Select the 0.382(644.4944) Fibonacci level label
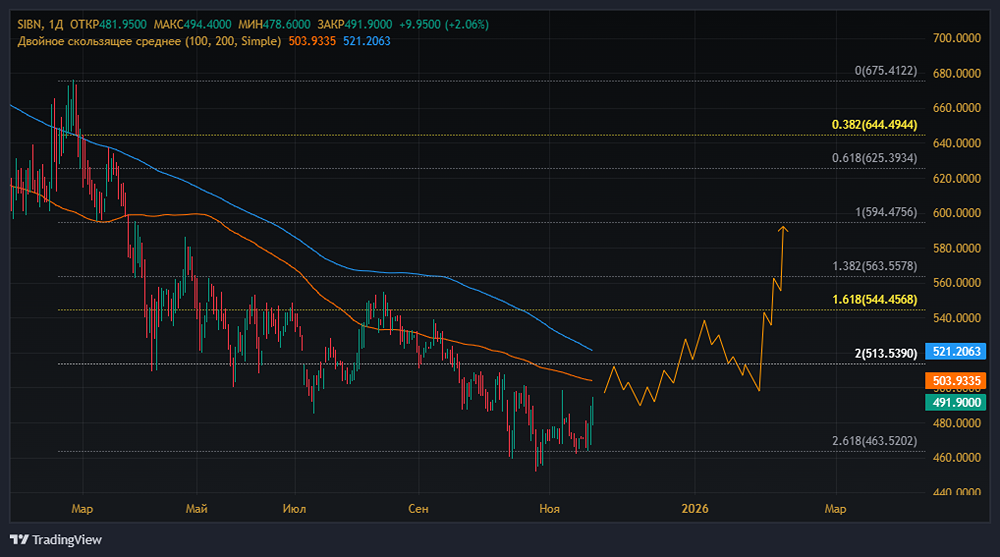This screenshot has height=557, width=1000. pyautogui.click(x=875, y=125)
